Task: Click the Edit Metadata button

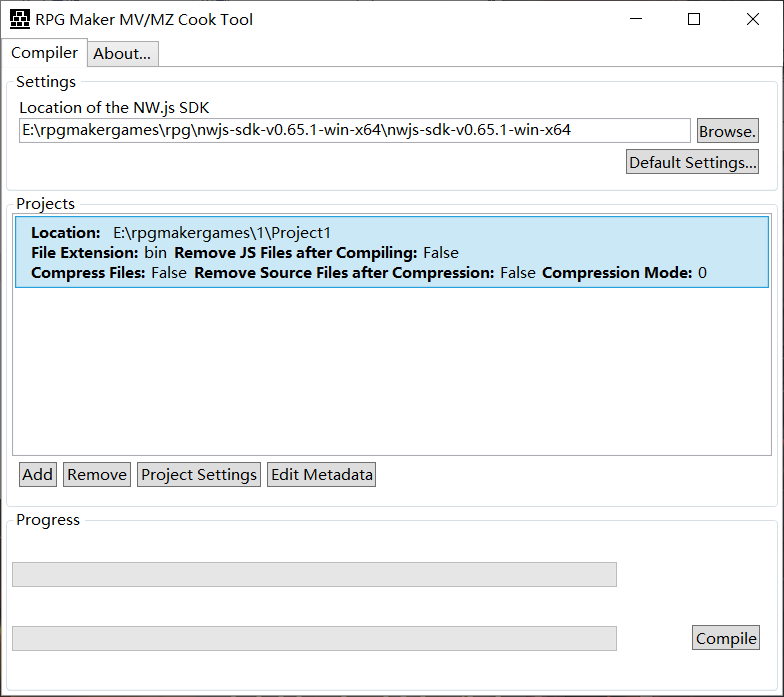Action: pos(321,474)
